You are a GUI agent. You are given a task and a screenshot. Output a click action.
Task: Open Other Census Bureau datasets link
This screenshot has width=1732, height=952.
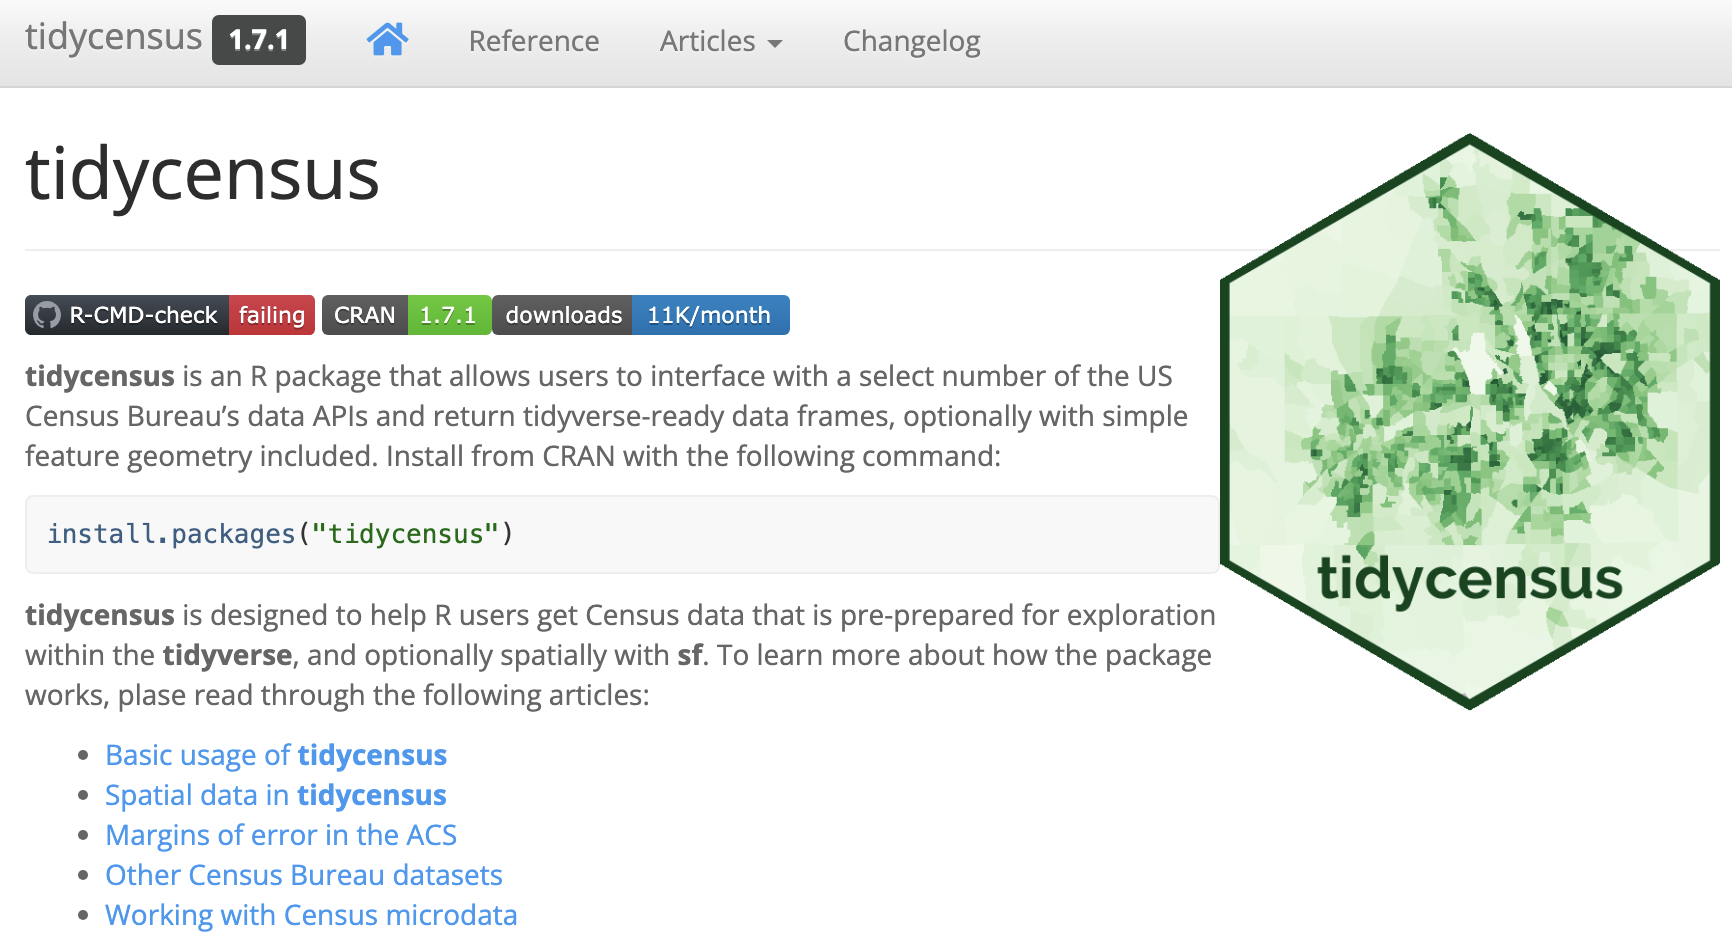click(x=304, y=875)
